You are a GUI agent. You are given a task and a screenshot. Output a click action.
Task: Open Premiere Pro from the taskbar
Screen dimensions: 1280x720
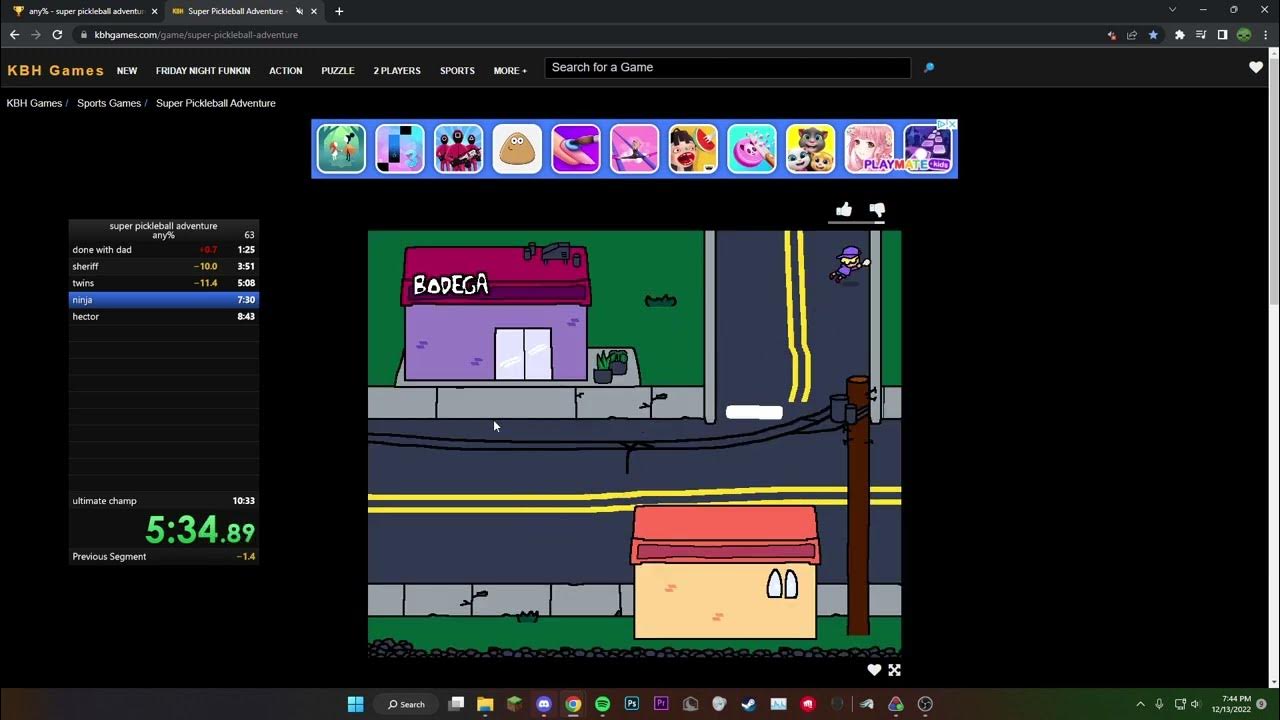661,704
